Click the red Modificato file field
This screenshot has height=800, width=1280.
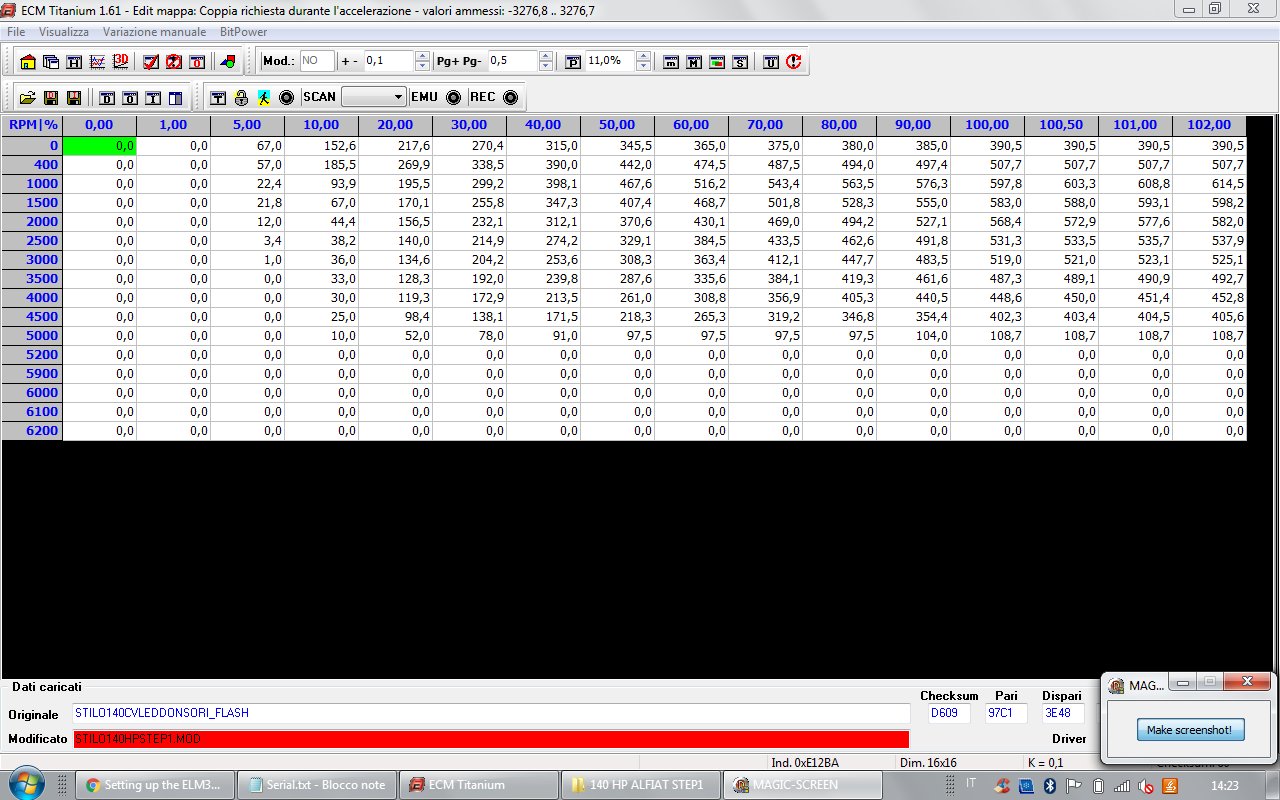coord(490,739)
